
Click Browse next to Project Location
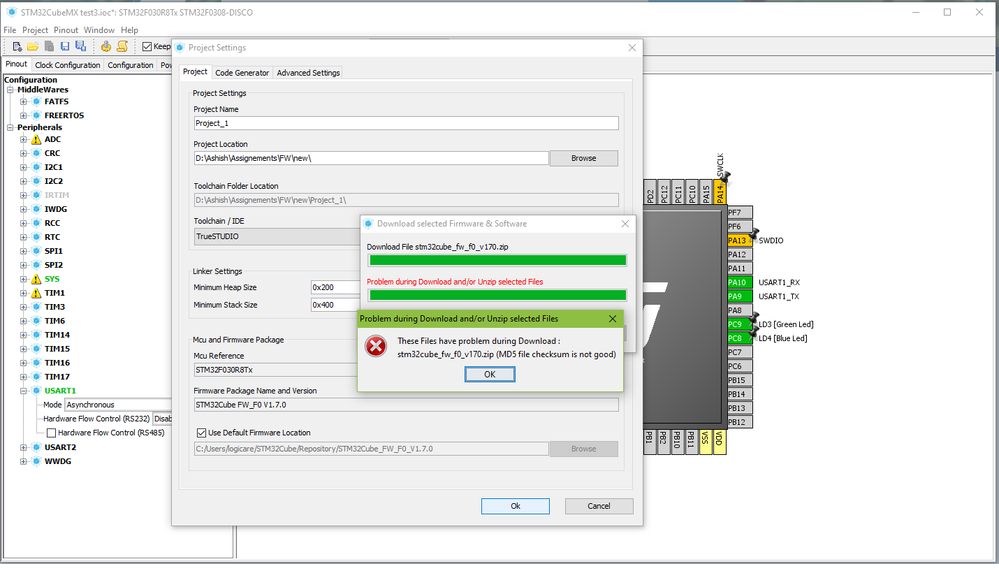point(584,159)
